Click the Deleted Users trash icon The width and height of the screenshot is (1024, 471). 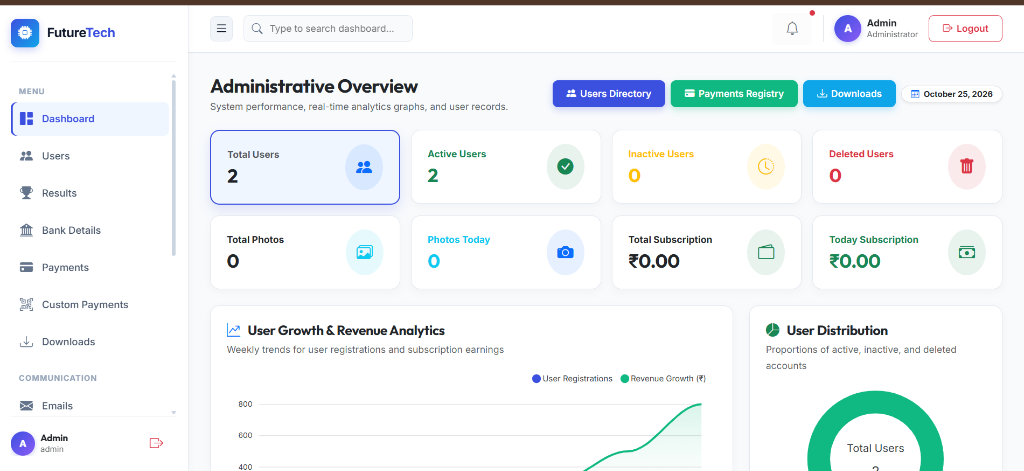(967, 167)
